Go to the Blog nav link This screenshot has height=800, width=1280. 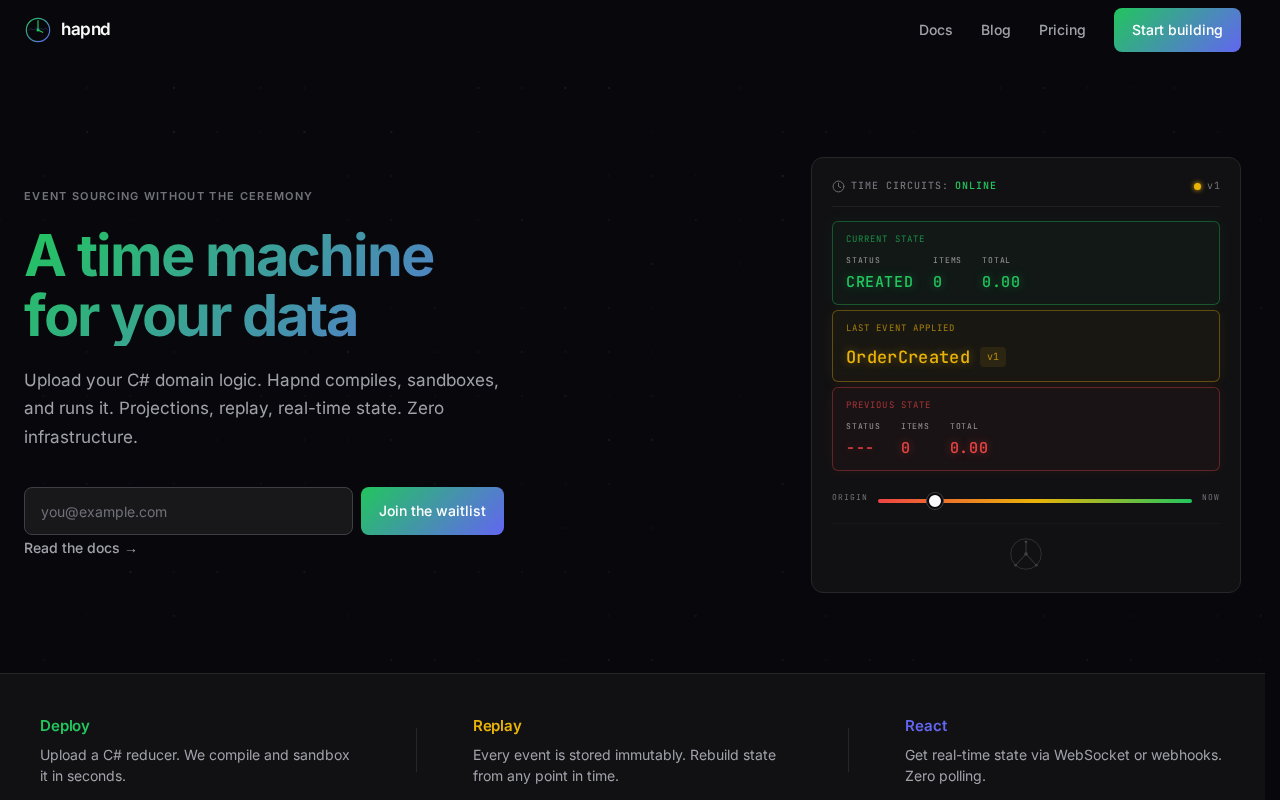tap(995, 30)
